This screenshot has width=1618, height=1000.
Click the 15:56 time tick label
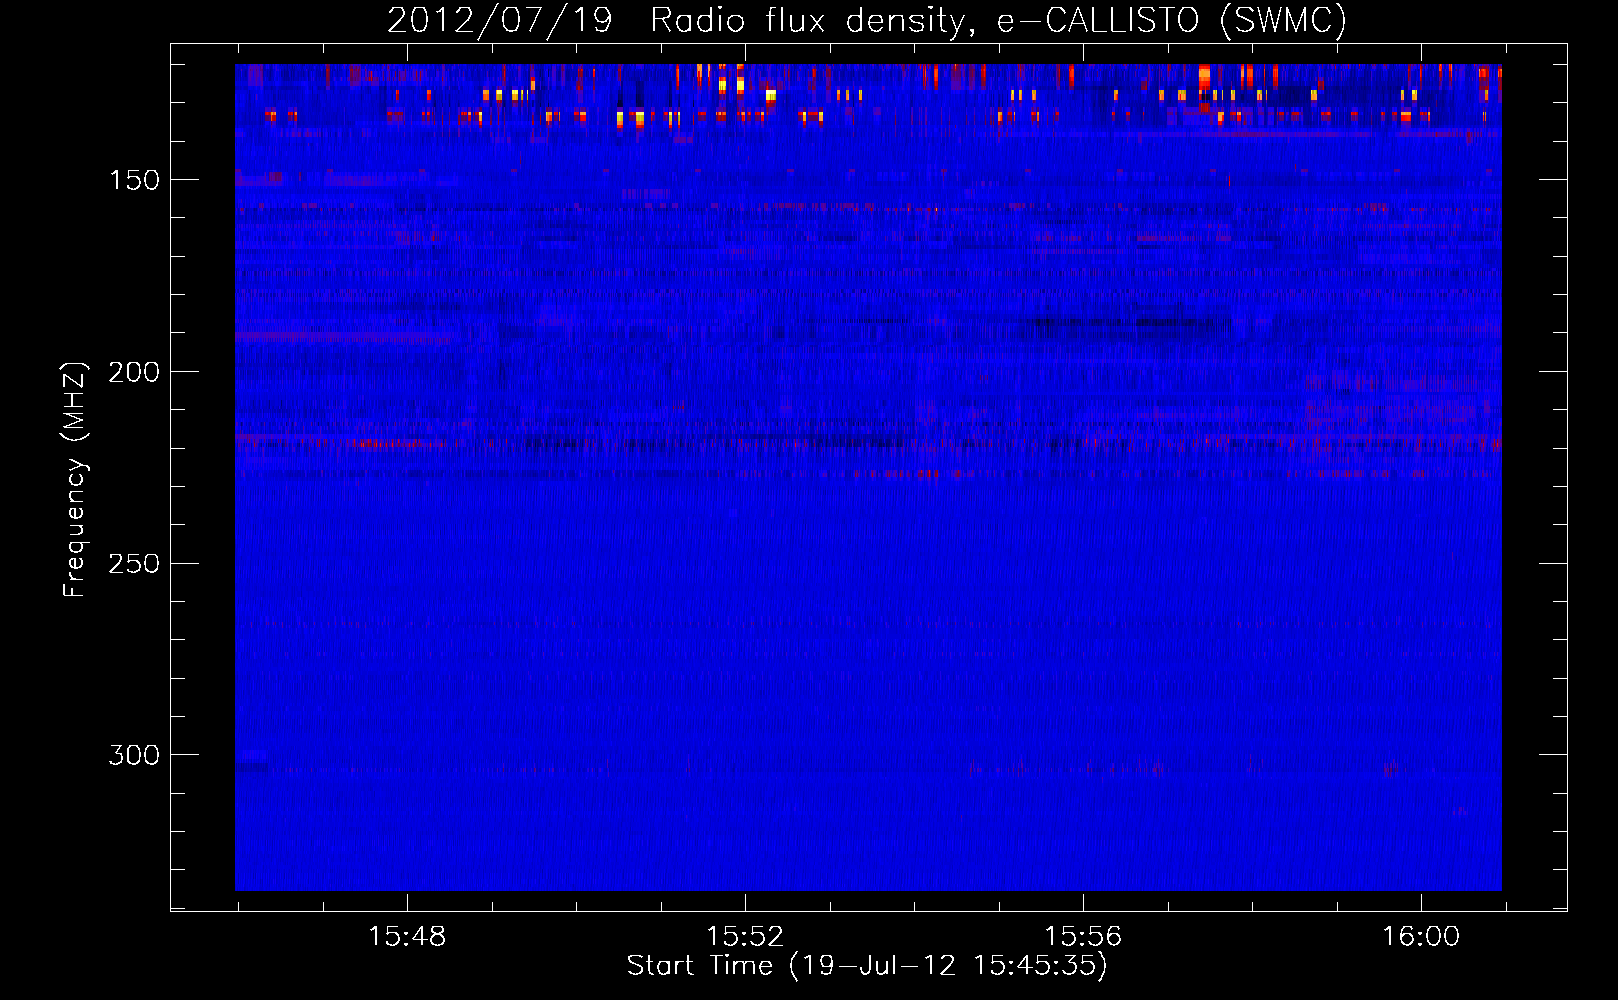click(x=1083, y=937)
